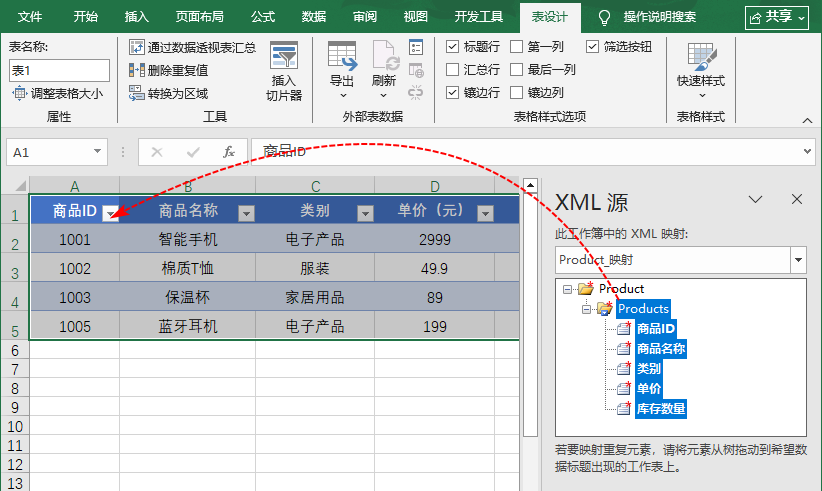Switch to the 数据 tab
The height and width of the screenshot is (491, 822).
314,17
